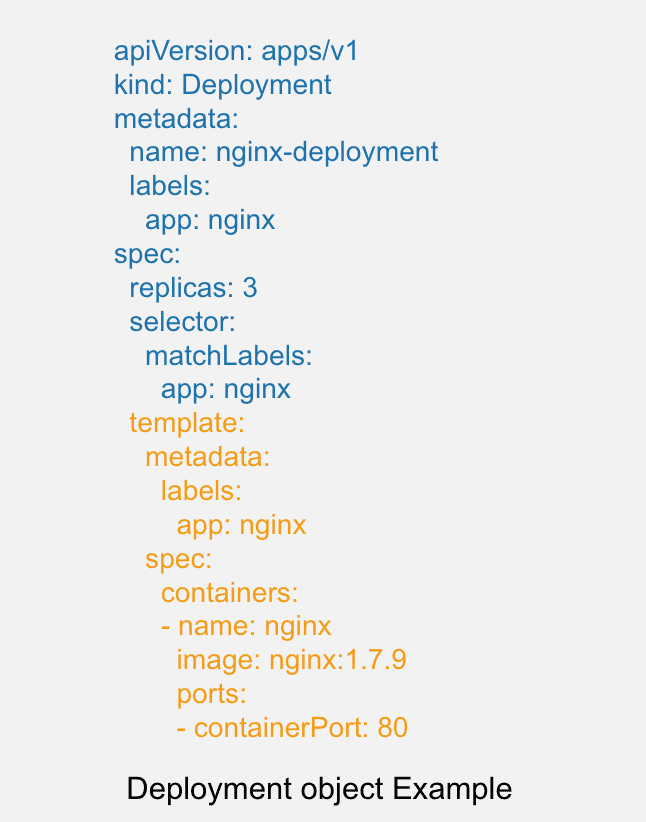Image resolution: width=646 pixels, height=822 pixels.
Task: Click app: nginx under matchLabels
Action: [225, 390]
